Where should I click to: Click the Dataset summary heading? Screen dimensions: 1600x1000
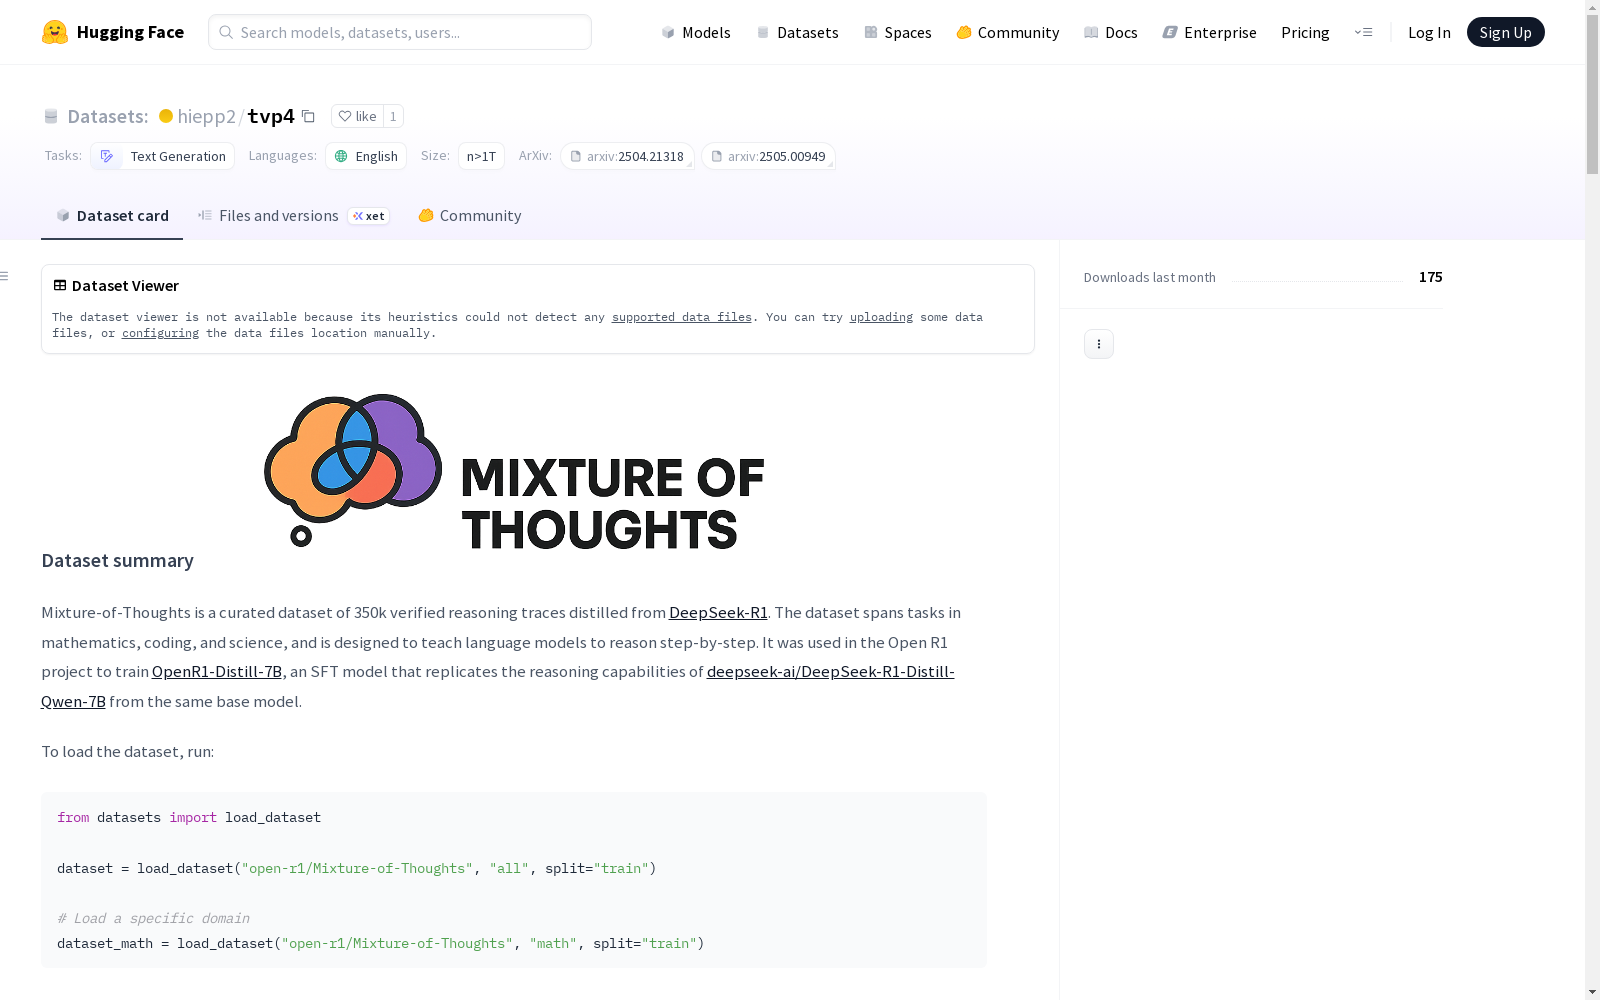click(x=118, y=561)
